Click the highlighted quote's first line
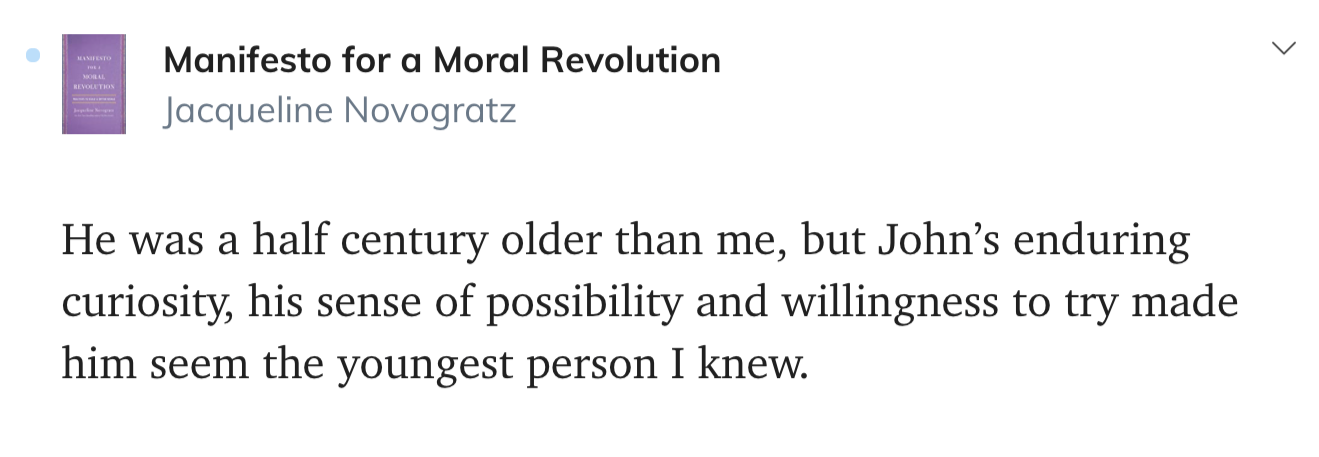 click(625, 242)
